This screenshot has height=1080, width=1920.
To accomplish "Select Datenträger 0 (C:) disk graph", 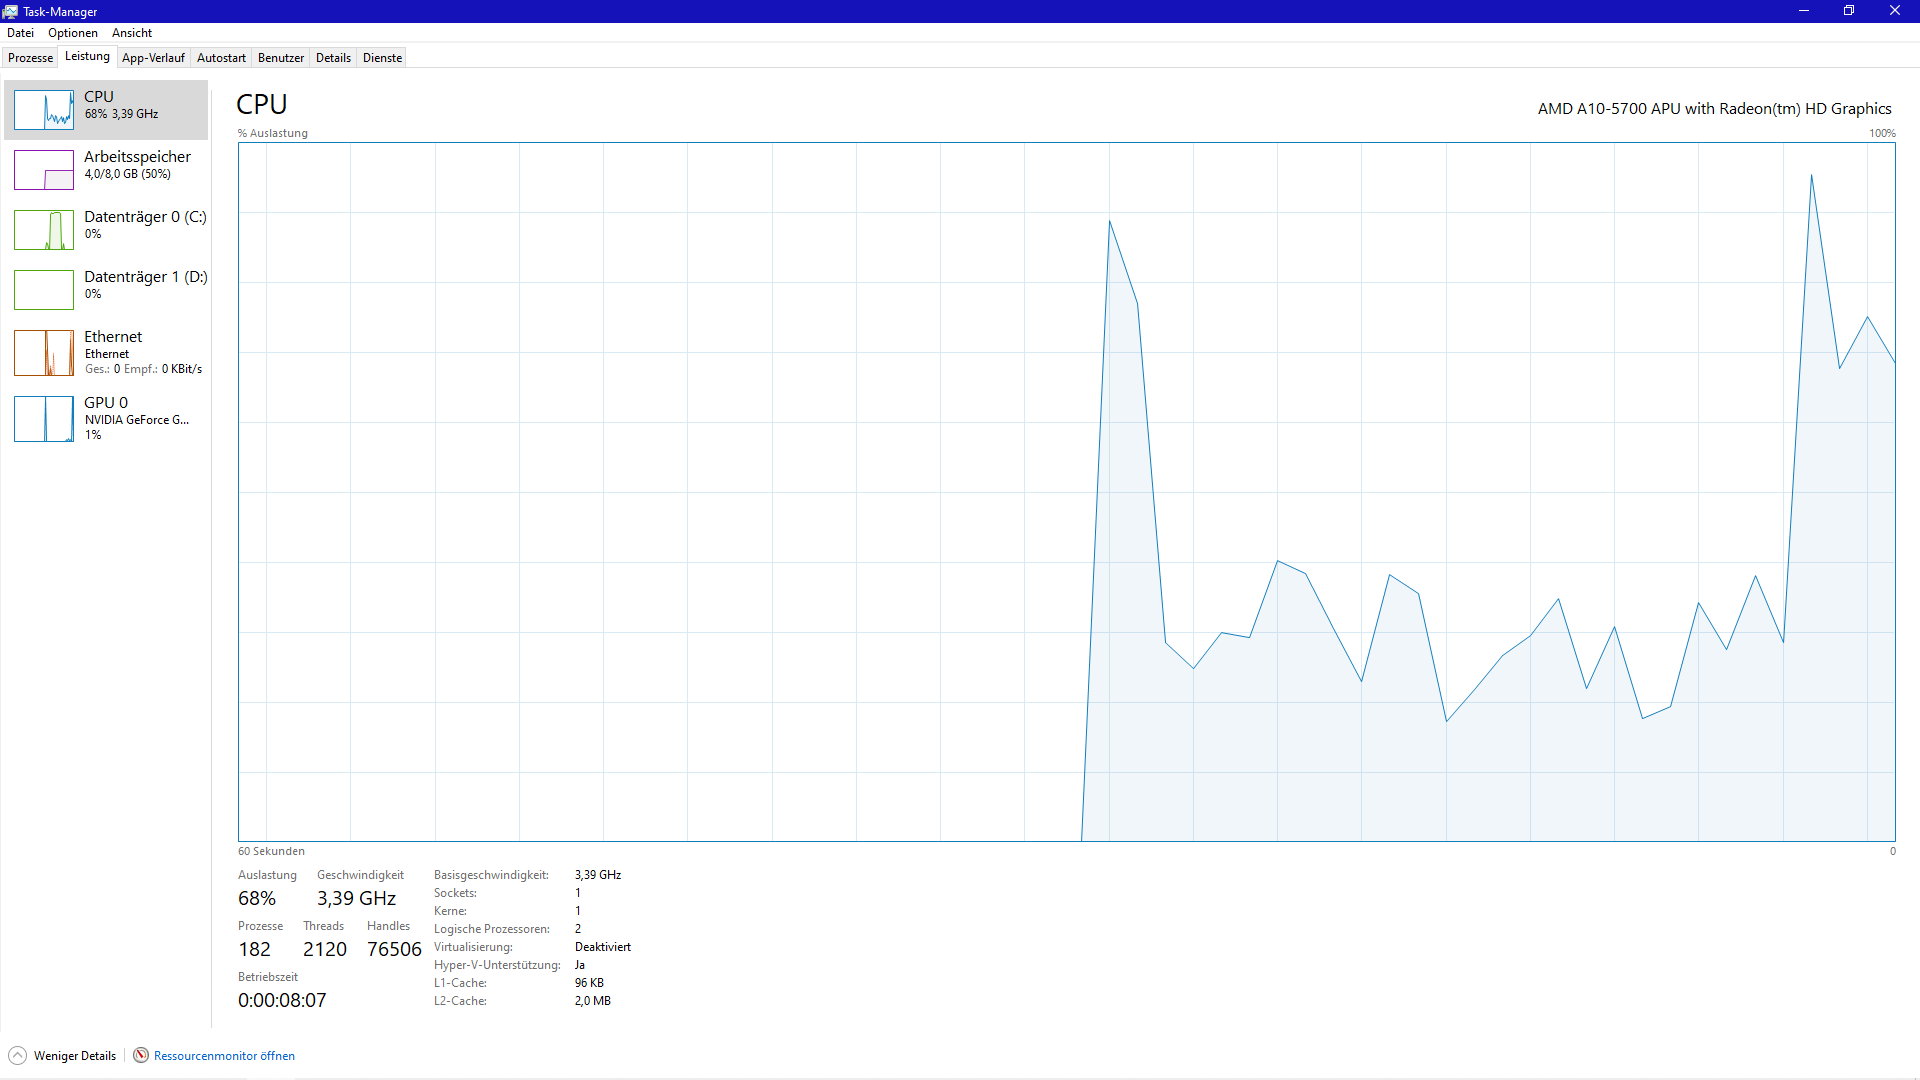I will [x=44, y=230].
